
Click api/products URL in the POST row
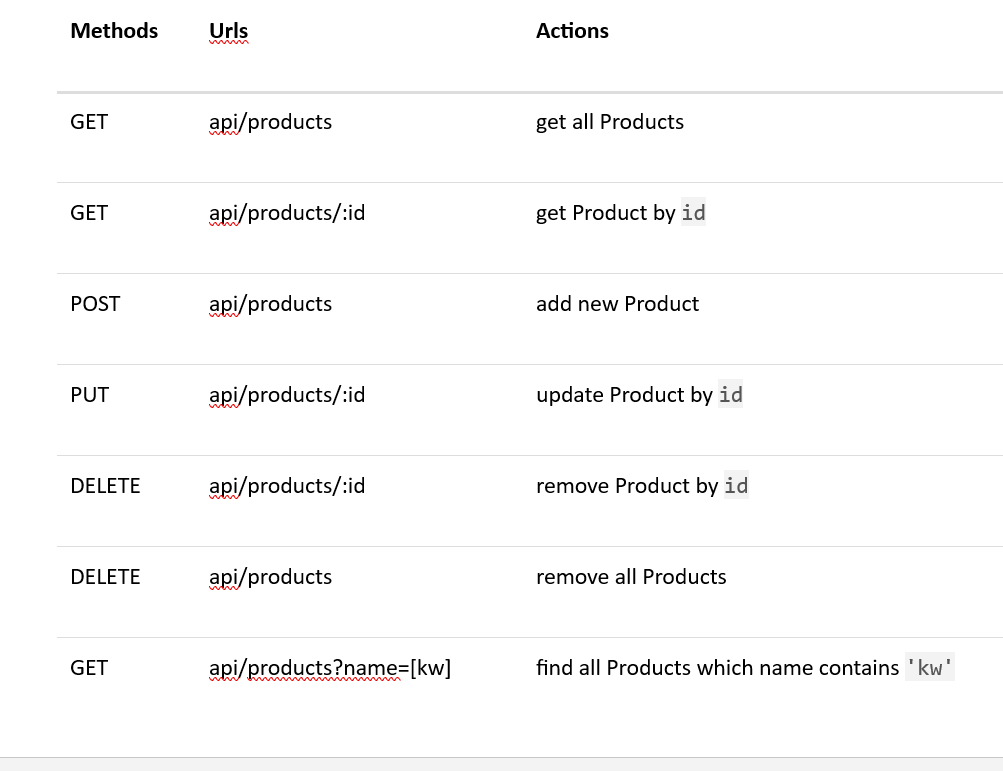[x=271, y=304]
